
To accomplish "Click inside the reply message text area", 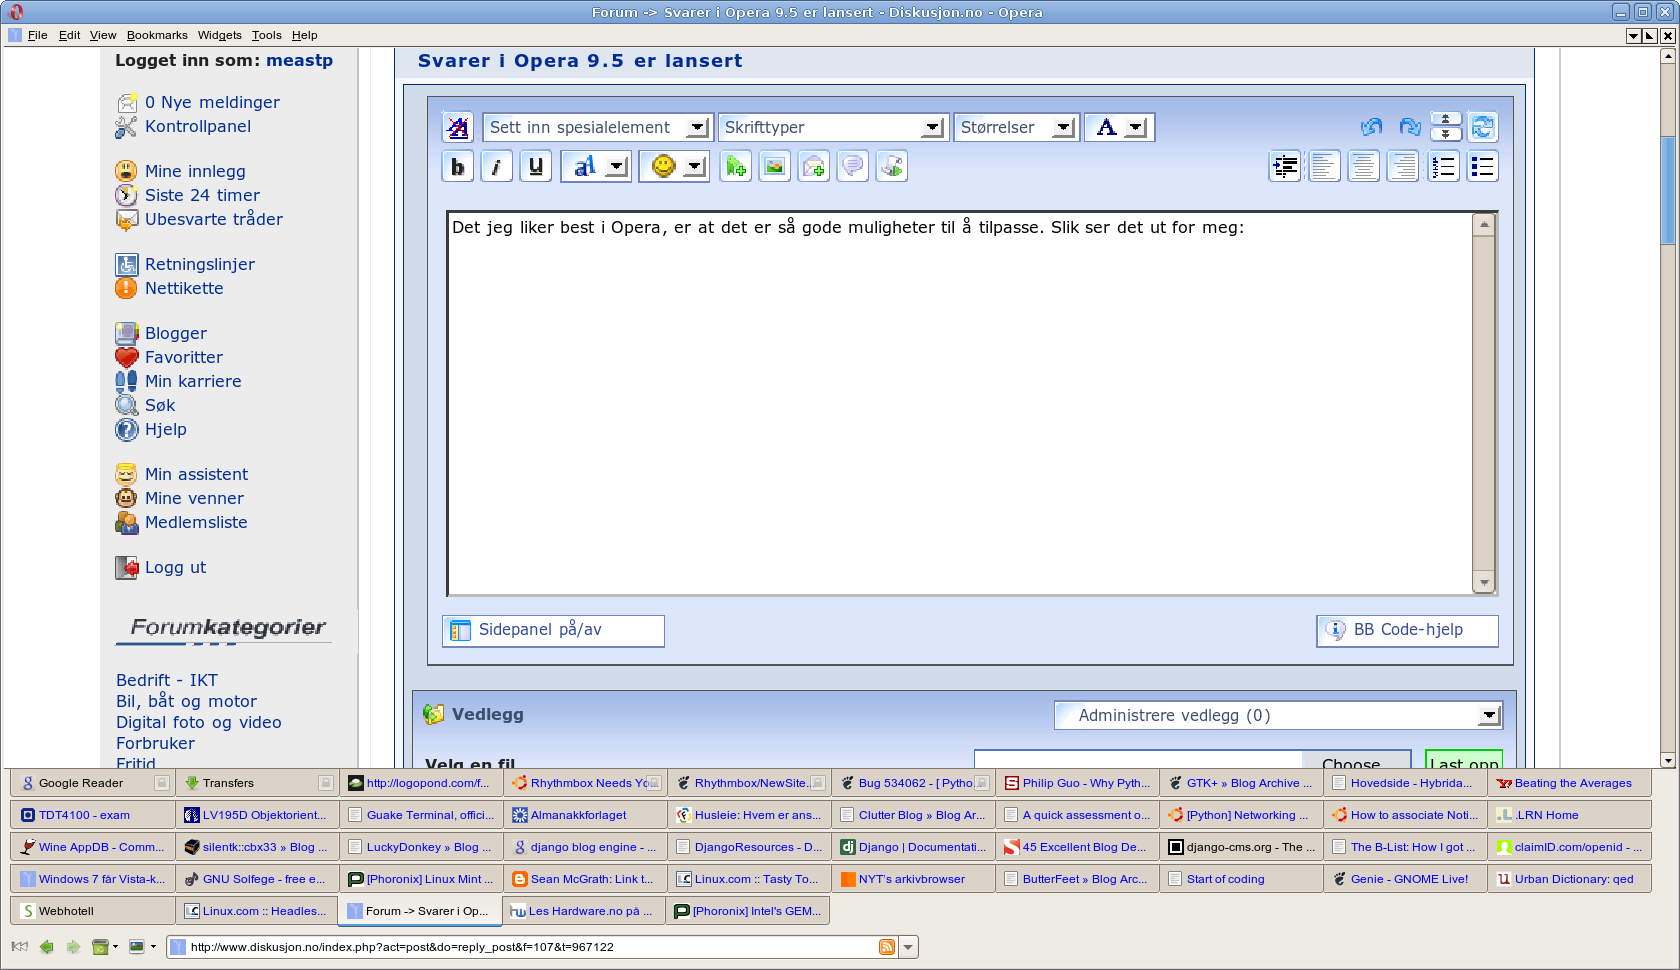I will [960, 404].
